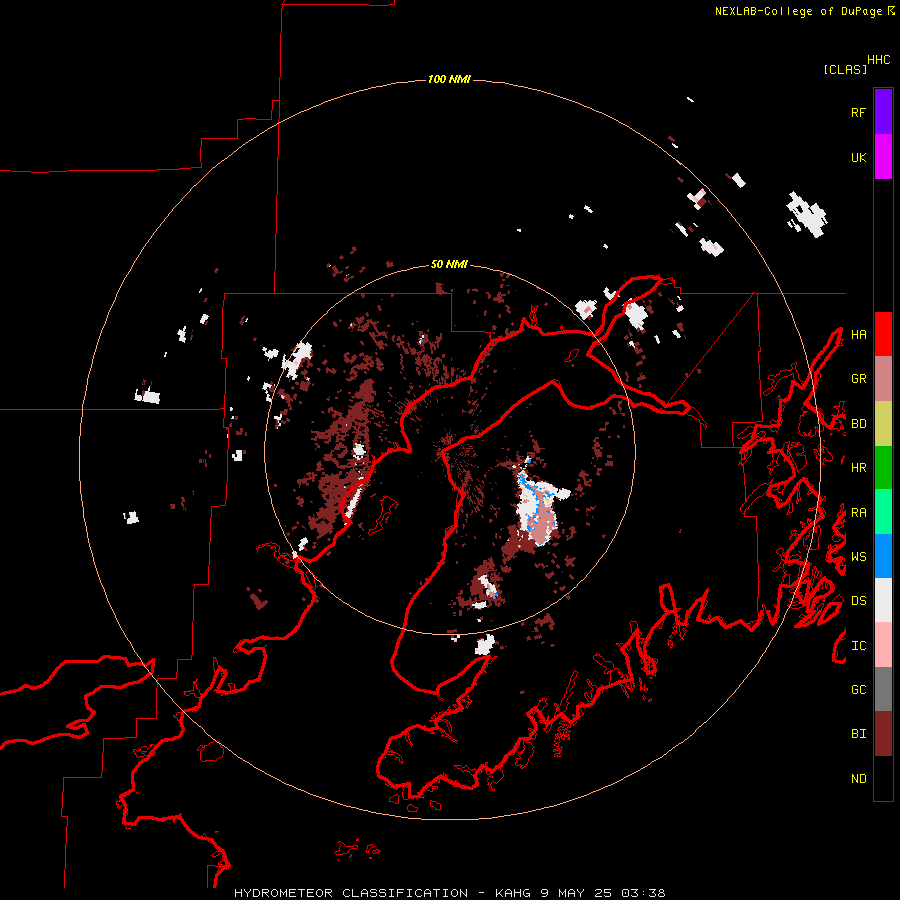Click the "50 NMI" range ring label
Viewport: 900px width, 900px height.
pyautogui.click(x=449, y=264)
